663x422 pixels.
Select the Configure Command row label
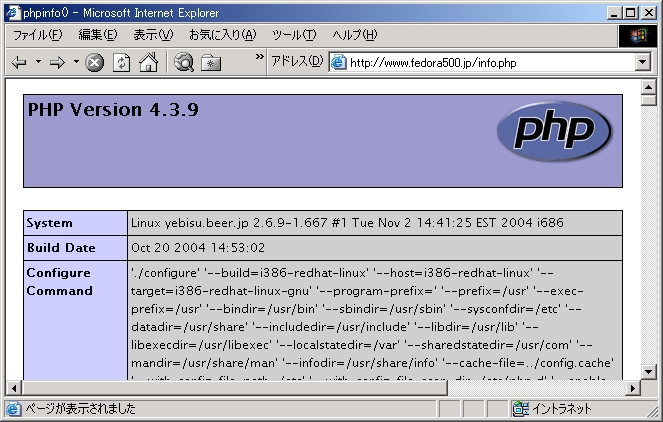(59, 282)
